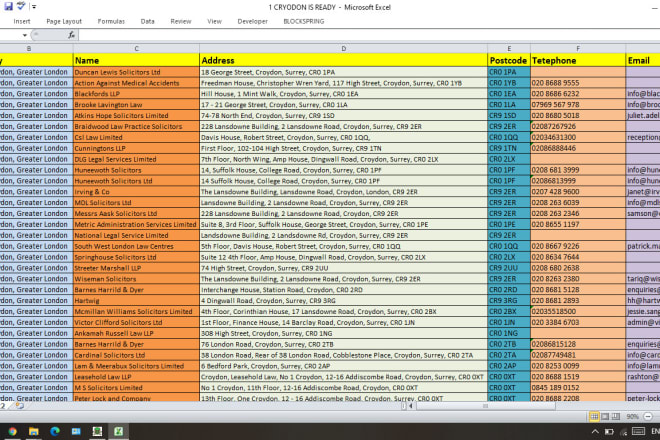The height and width of the screenshot is (440, 660).
Task: Open the Customize Quick Access Toolbar dropdown
Action: [34, 7]
